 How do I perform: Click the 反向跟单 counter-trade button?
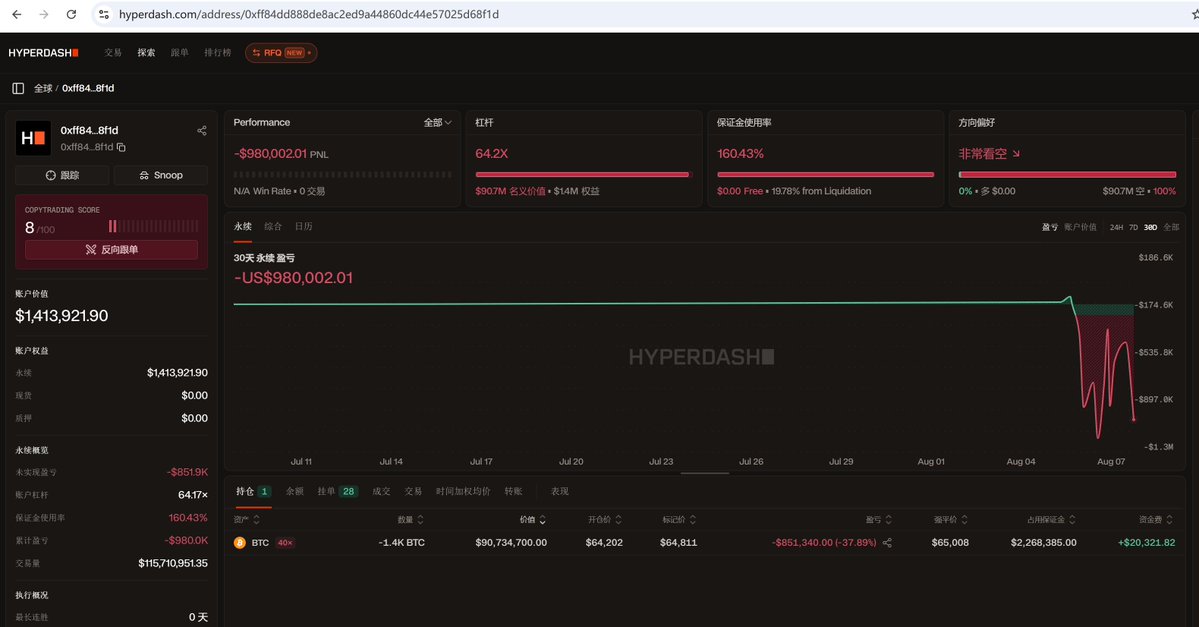point(112,249)
